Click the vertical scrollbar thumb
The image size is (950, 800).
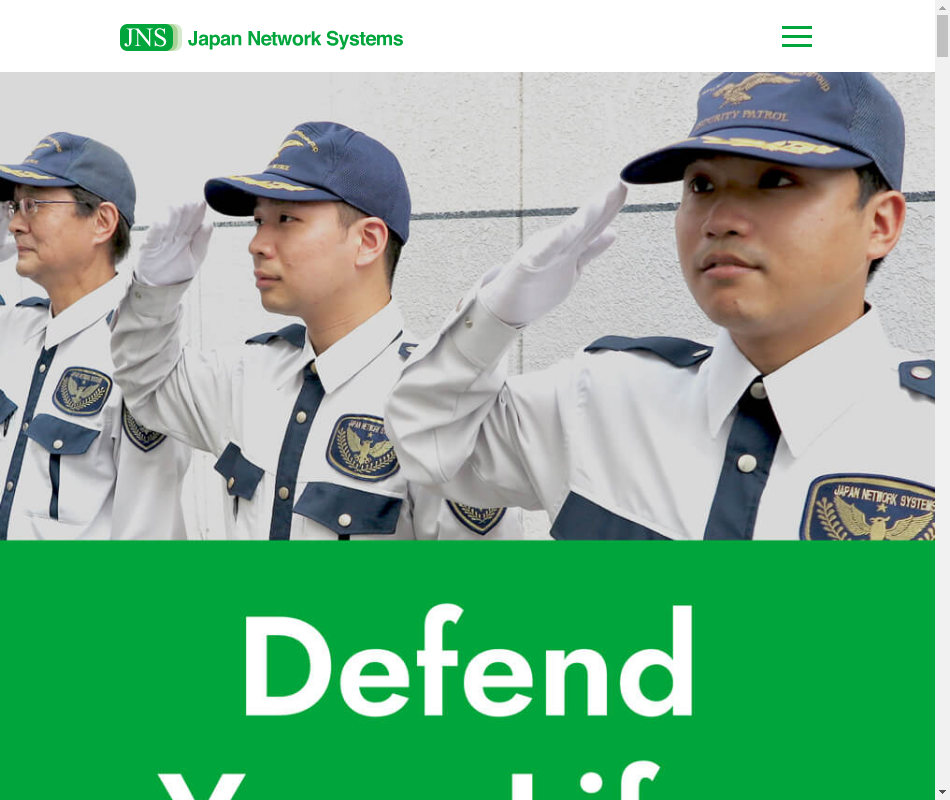coord(942,36)
